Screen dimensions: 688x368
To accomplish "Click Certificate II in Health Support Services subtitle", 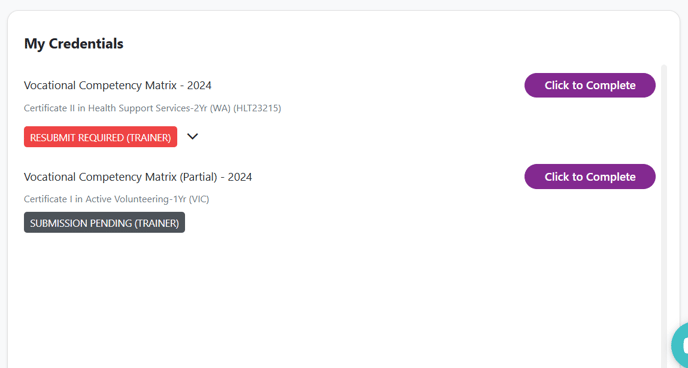I will (x=152, y=108).
